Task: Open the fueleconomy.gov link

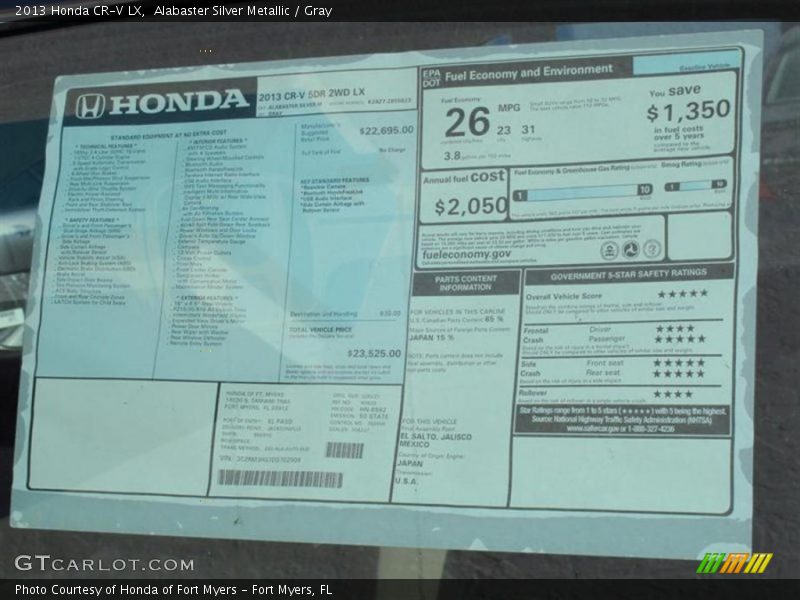Action: tap(466, 254)
